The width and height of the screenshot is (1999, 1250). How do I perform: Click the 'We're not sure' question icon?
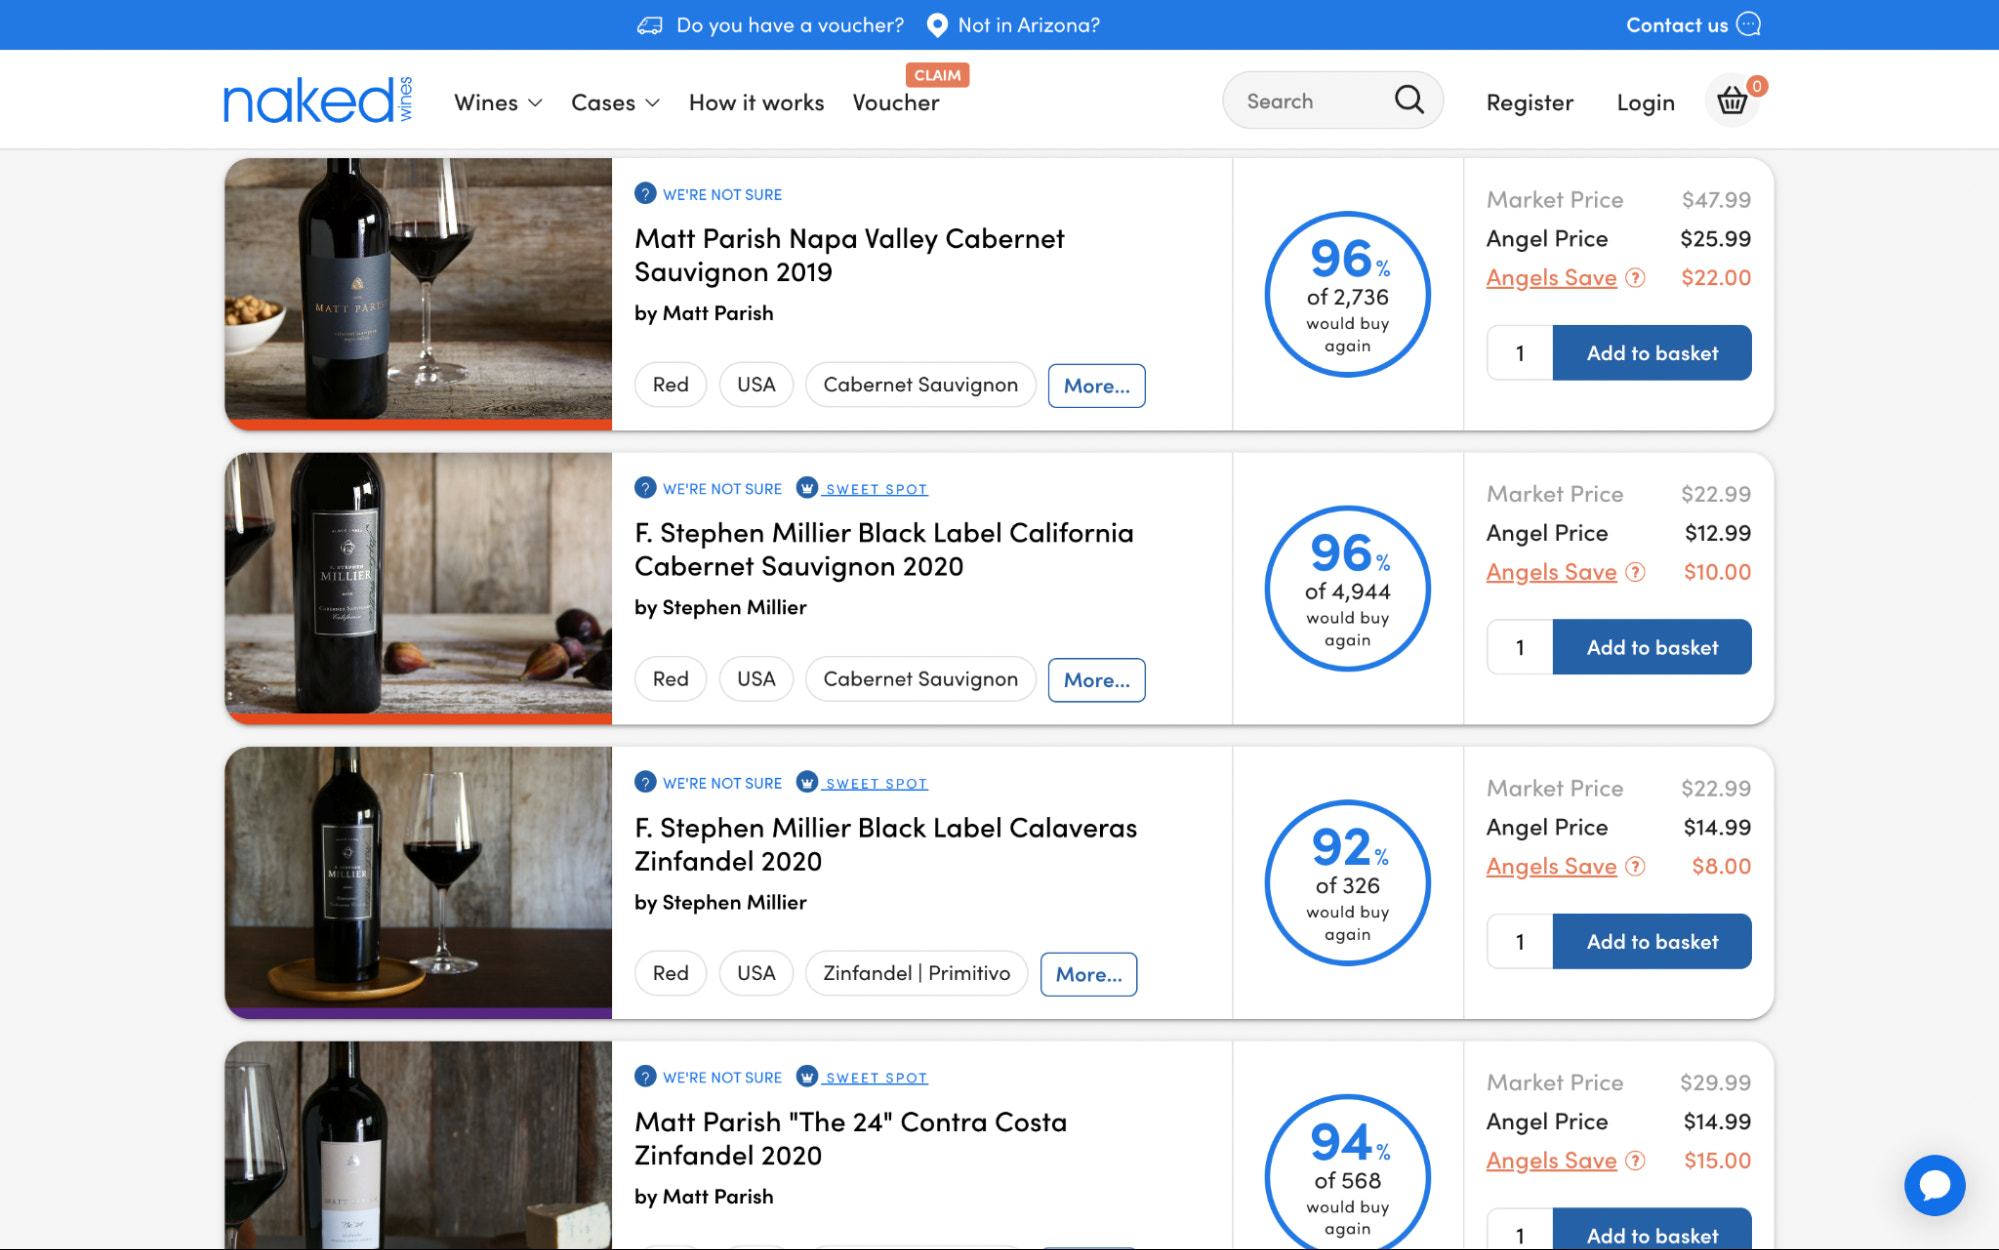coord(646,194)
